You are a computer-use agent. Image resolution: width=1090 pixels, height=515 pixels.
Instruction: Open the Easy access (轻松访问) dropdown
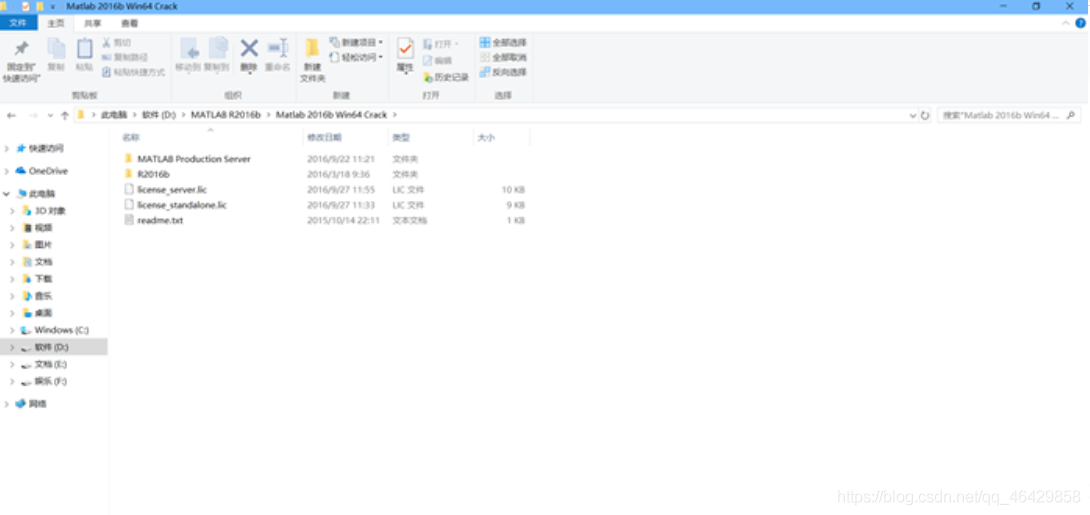357,57
